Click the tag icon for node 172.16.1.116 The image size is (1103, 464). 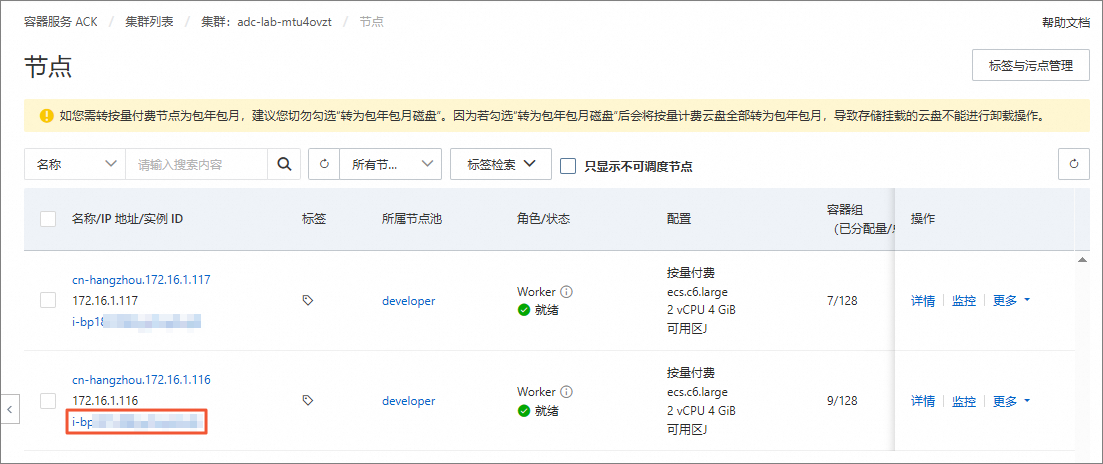(x=307, y=400)
